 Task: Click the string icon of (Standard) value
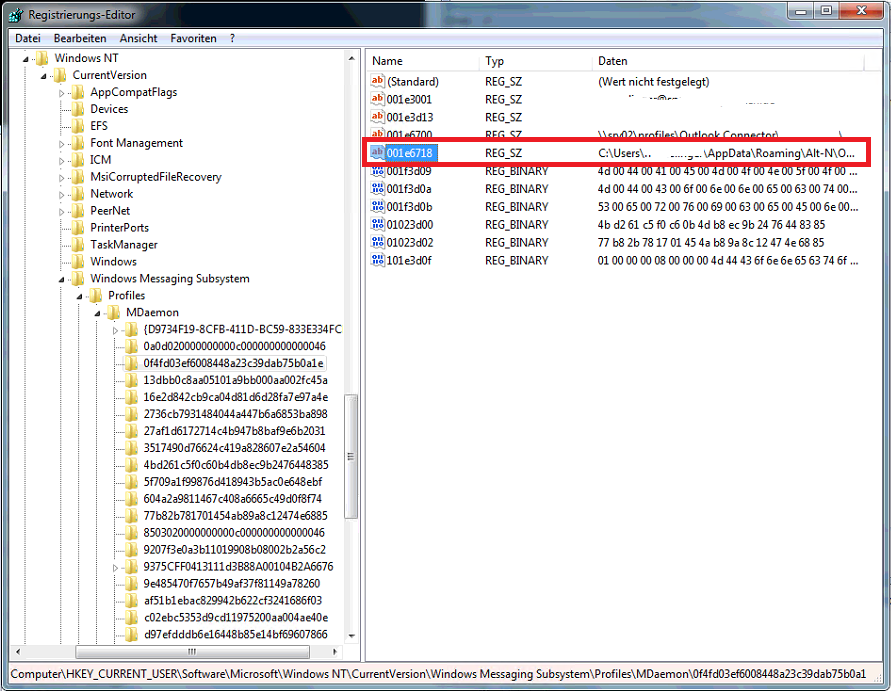pos(377,81)
